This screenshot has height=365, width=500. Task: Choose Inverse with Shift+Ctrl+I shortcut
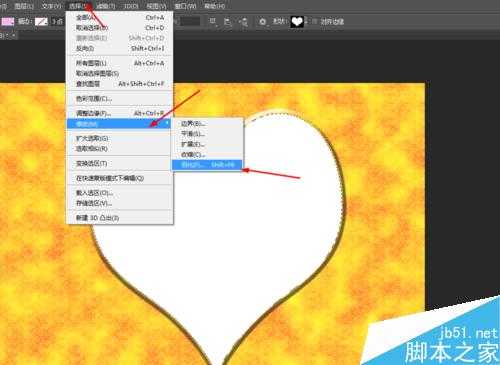(x=120, y=48)
